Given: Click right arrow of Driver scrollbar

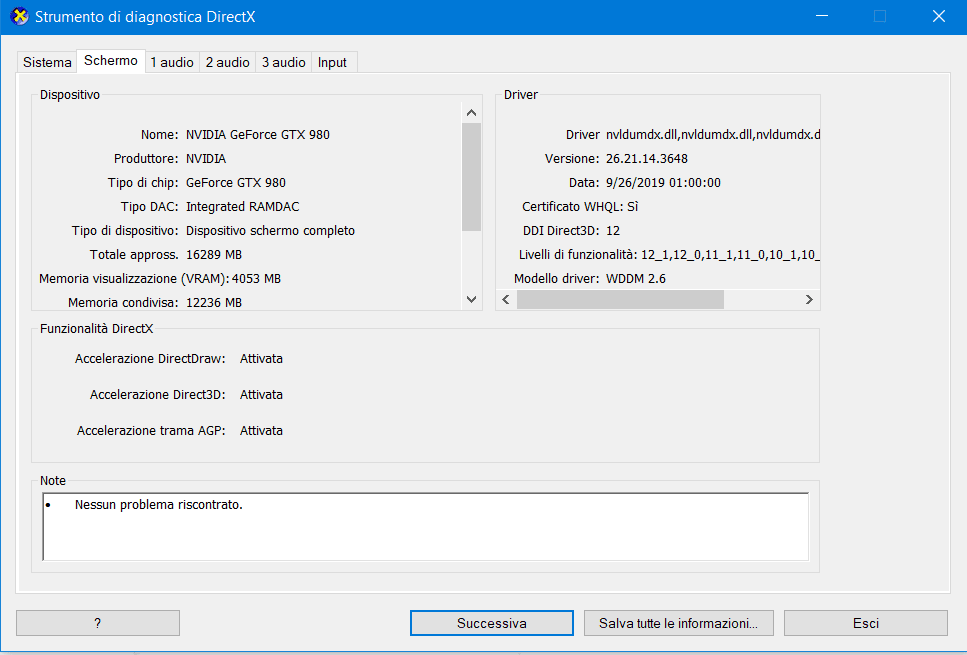Looking at the screenshot, I should click(809, 299).
